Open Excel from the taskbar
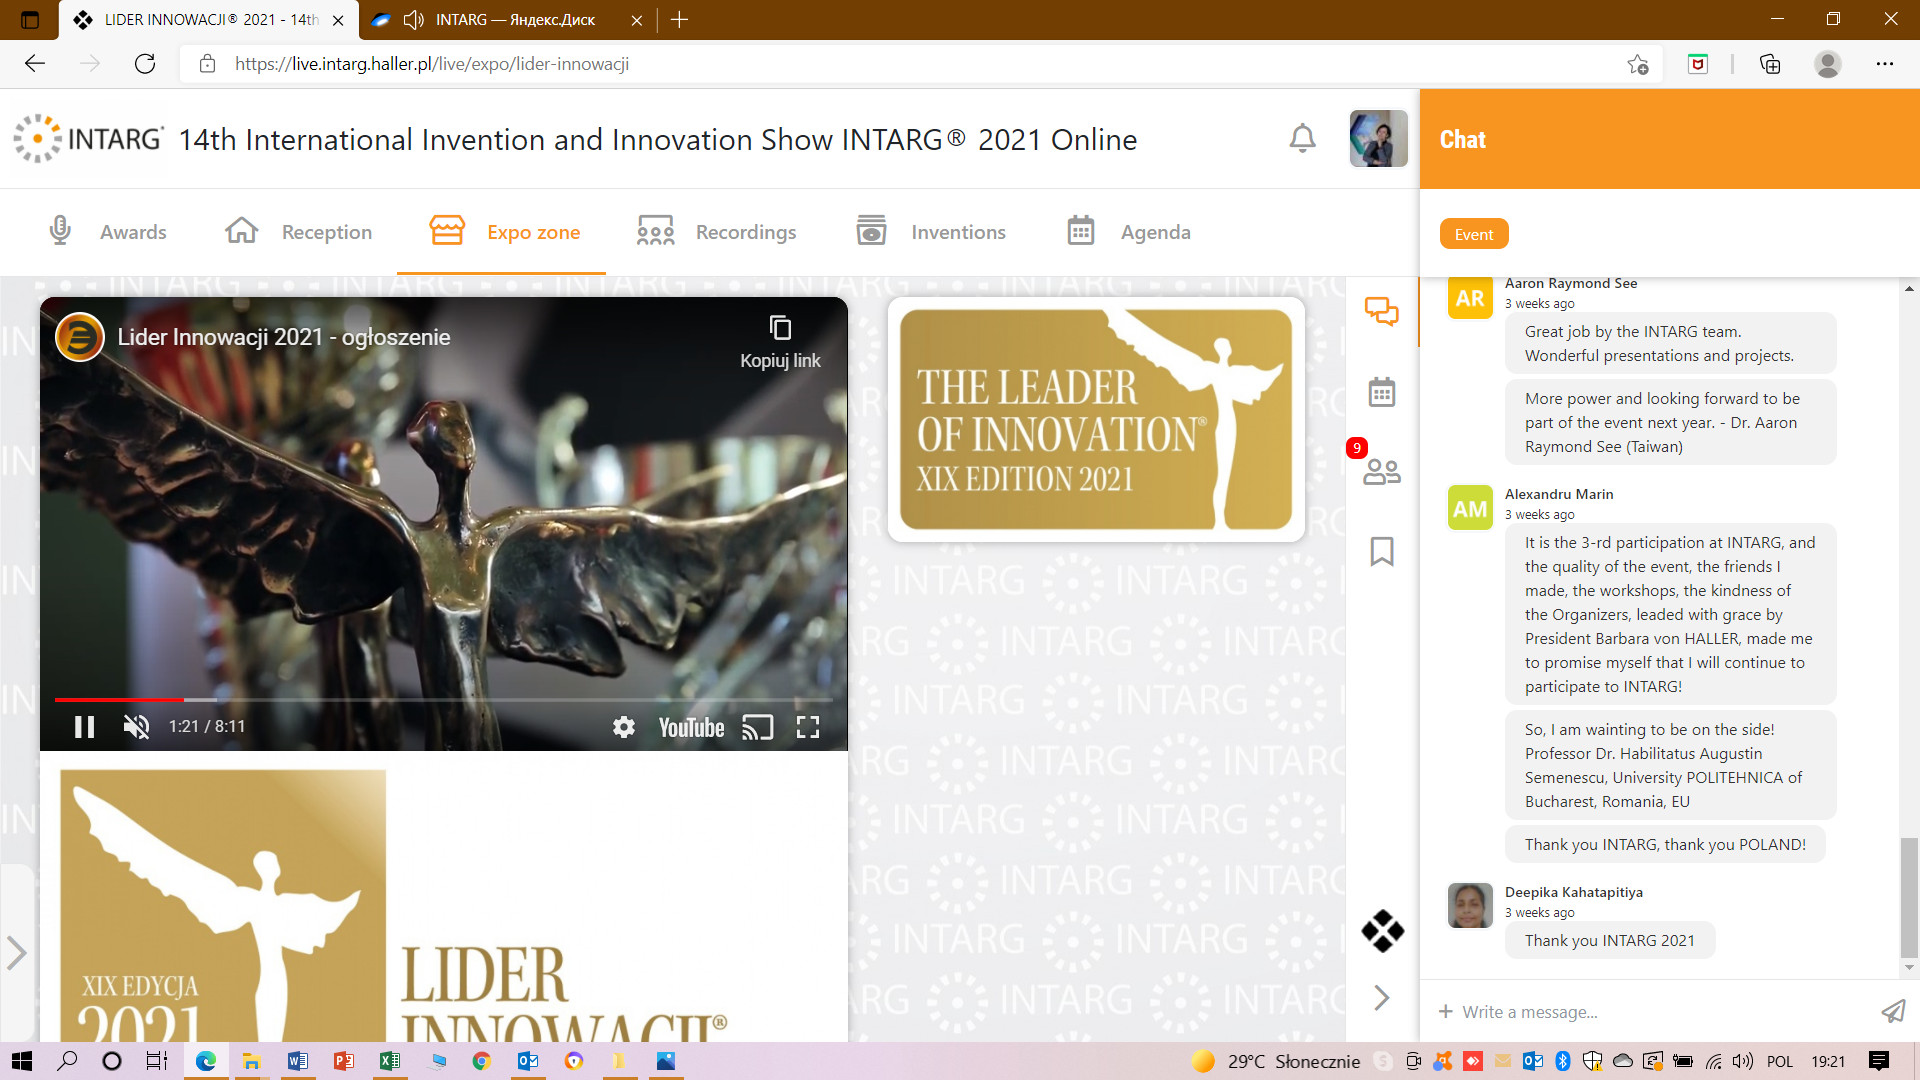1920x1080 pixels. coord(390,1061)
